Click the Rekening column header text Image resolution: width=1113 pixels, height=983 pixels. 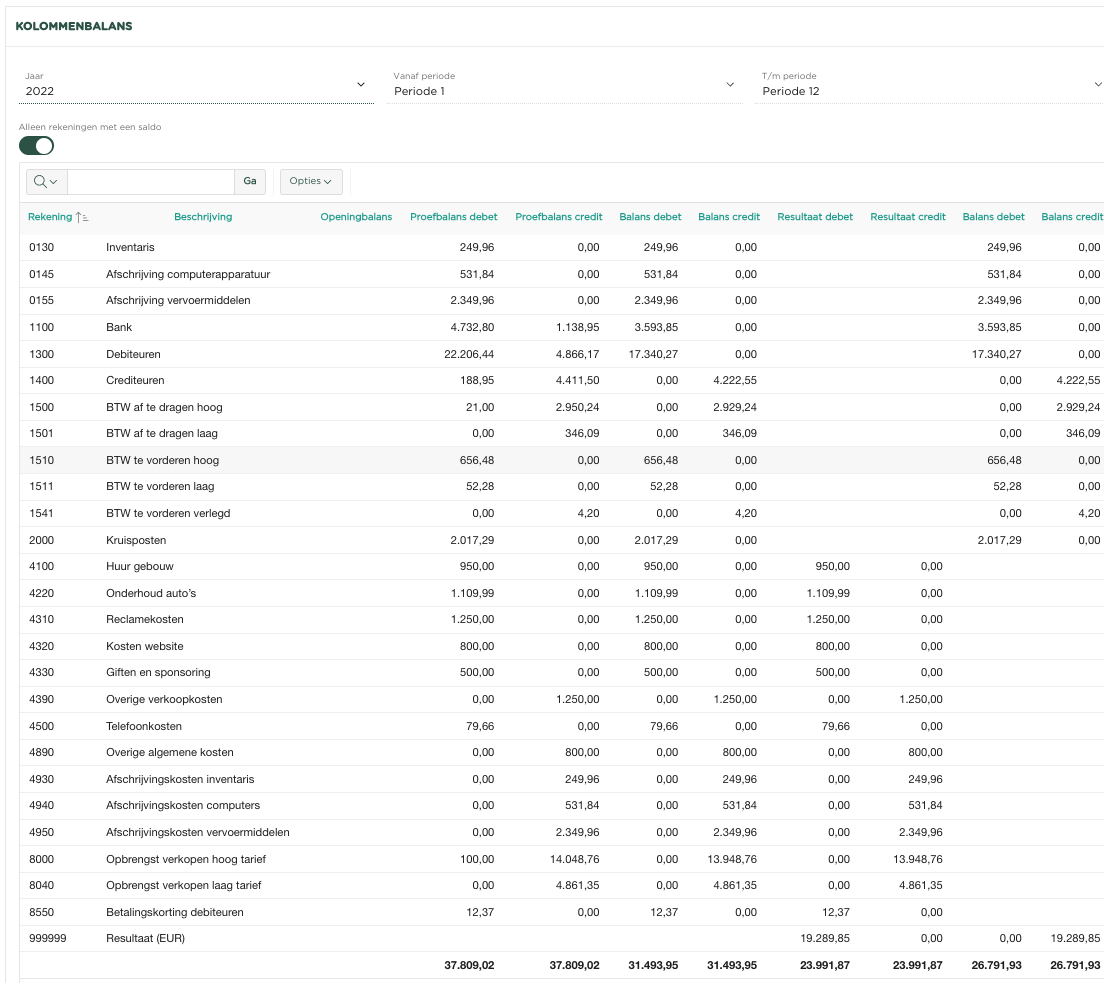pyautogui.click(x=50, y=217)
